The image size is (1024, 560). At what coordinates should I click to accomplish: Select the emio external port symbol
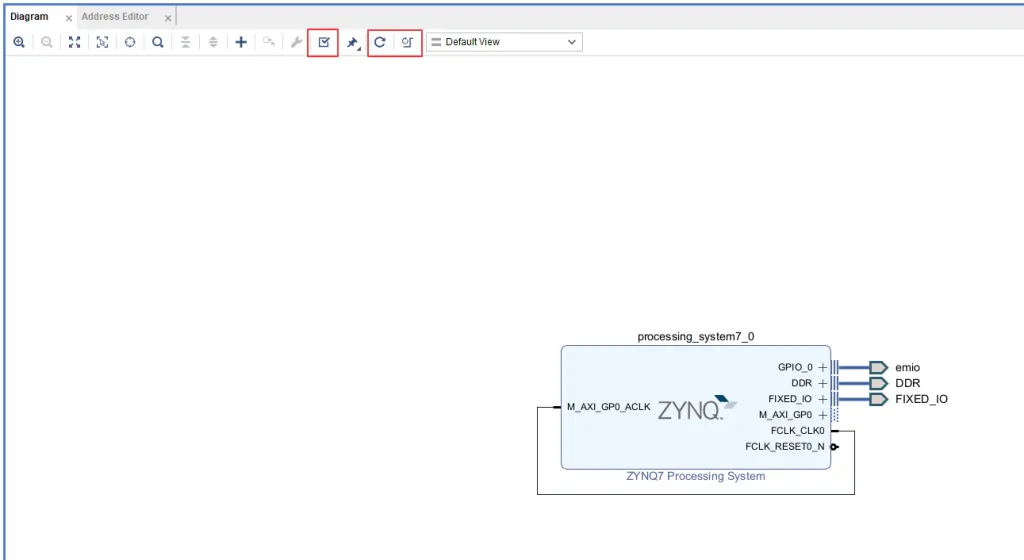(879, 367)
